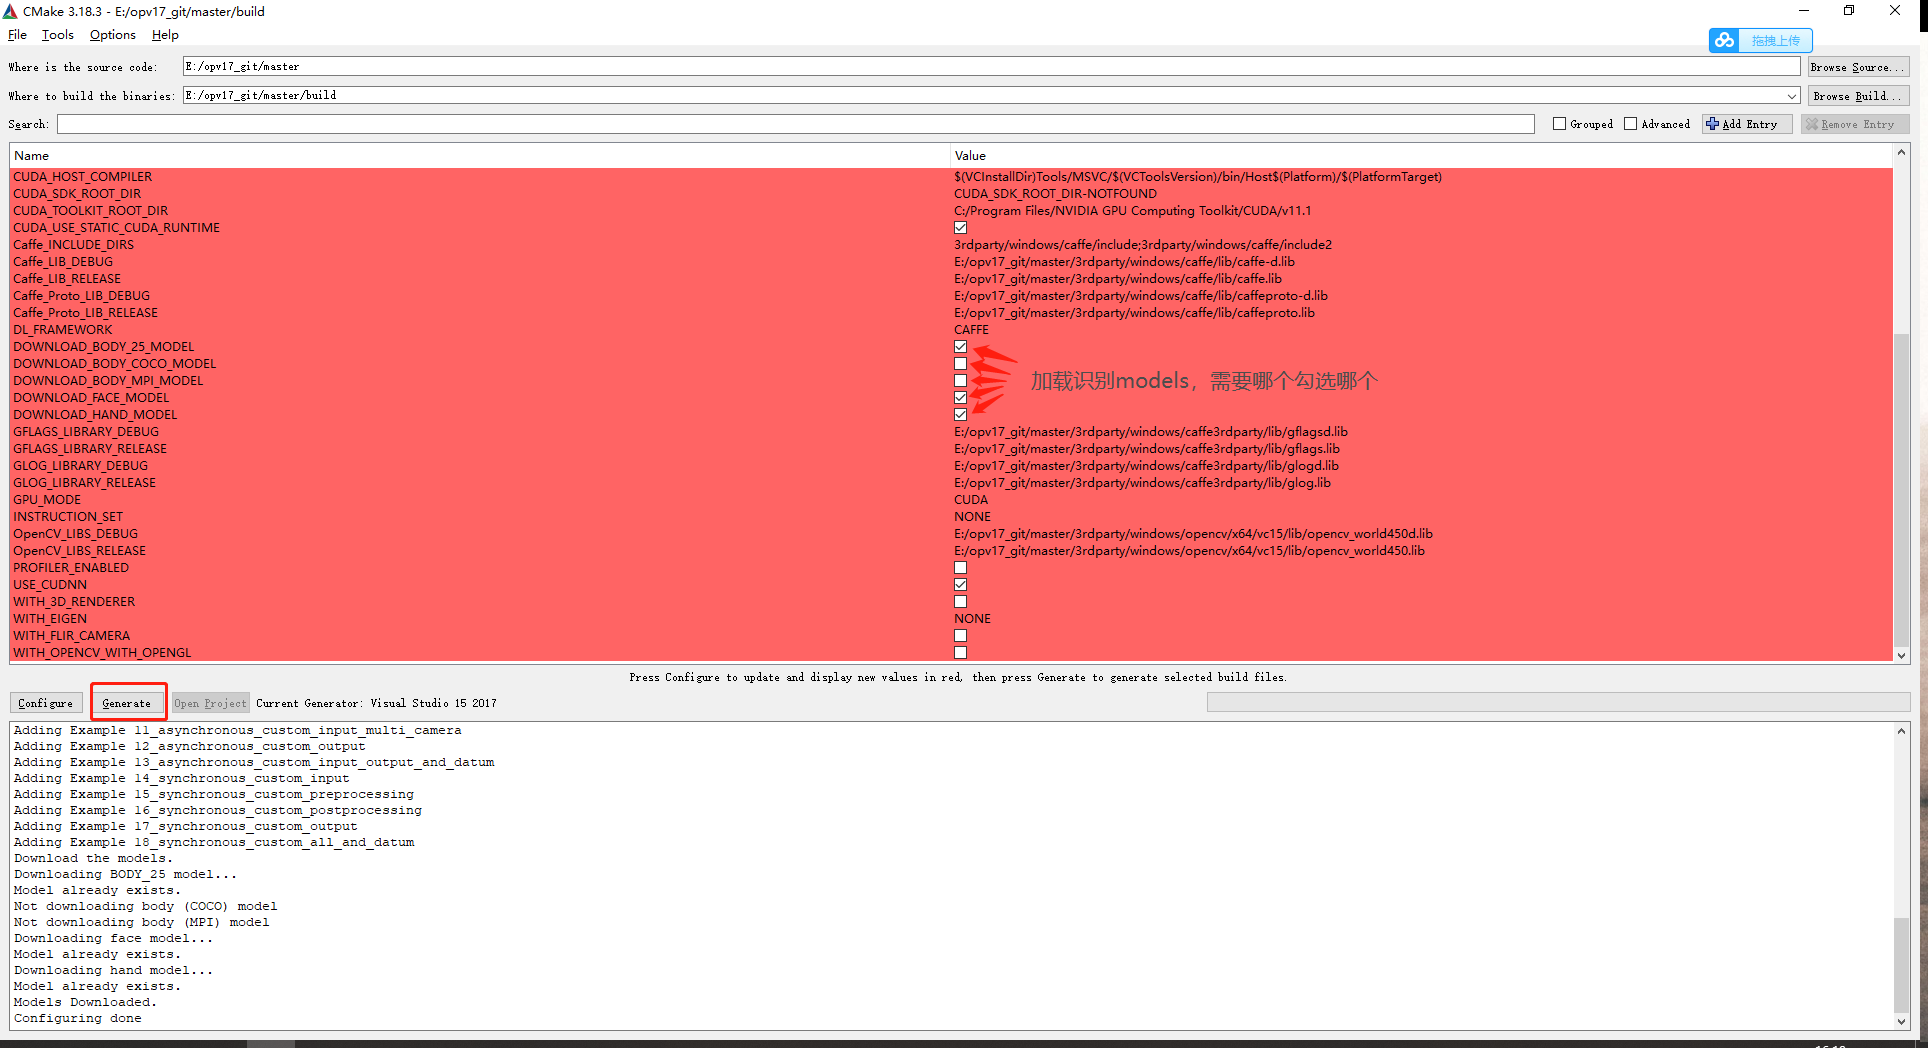Image resolution: width=1928 pixels, height=1048 pixels.
Task: Open the Options menu
Action: pos(112,34)
